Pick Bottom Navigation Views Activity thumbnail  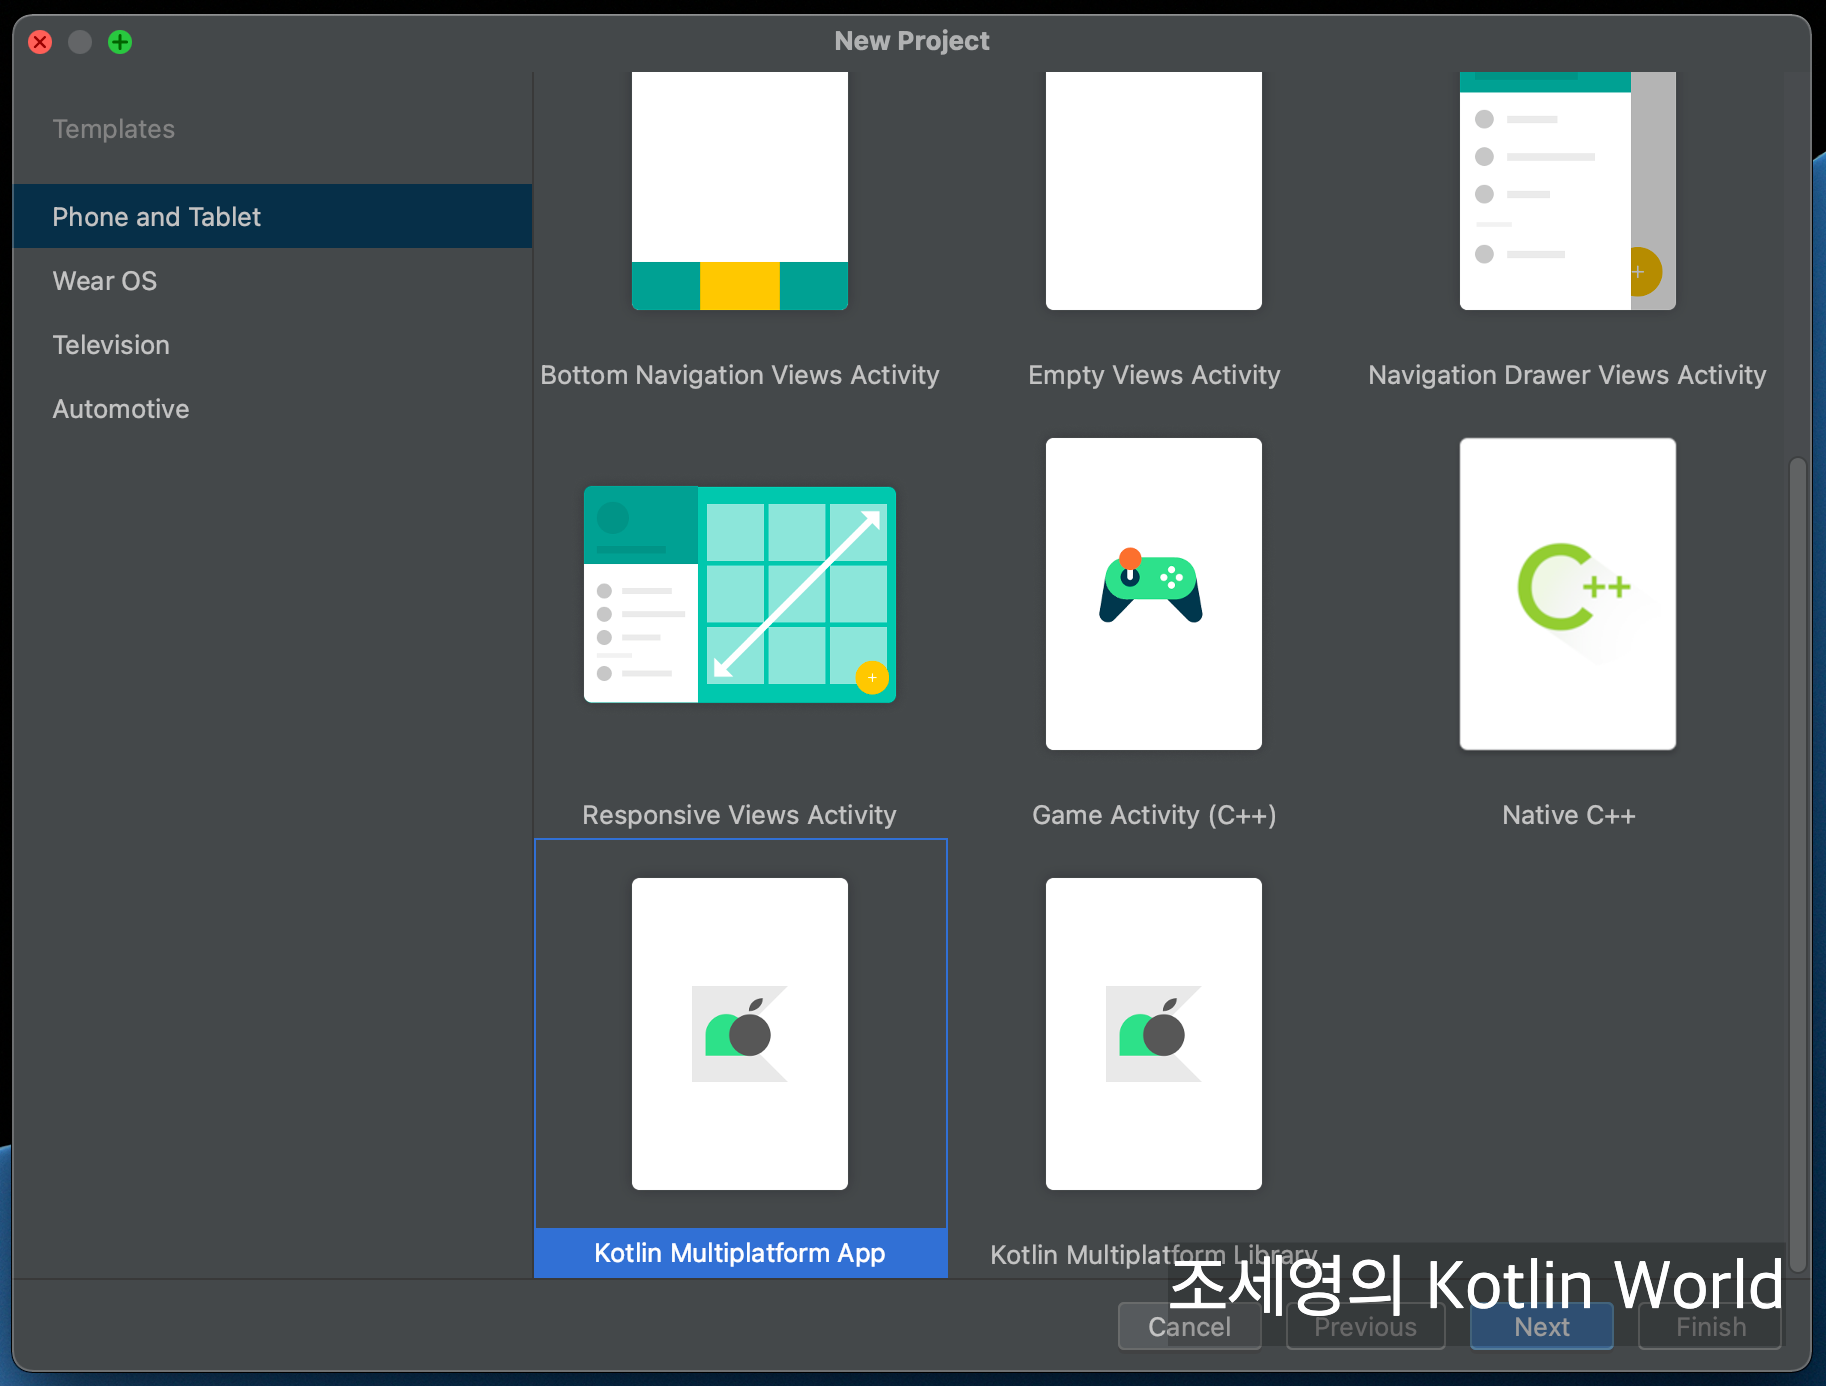(740, 191)
